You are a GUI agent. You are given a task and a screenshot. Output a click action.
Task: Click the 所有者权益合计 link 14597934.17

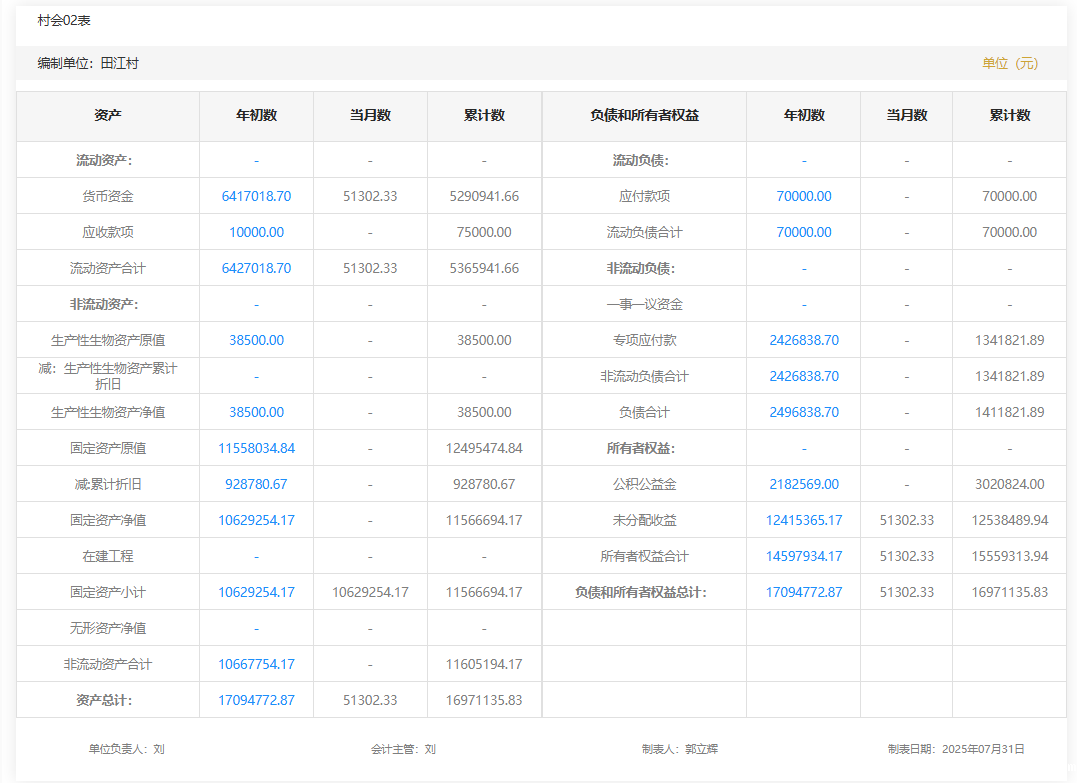803,556
